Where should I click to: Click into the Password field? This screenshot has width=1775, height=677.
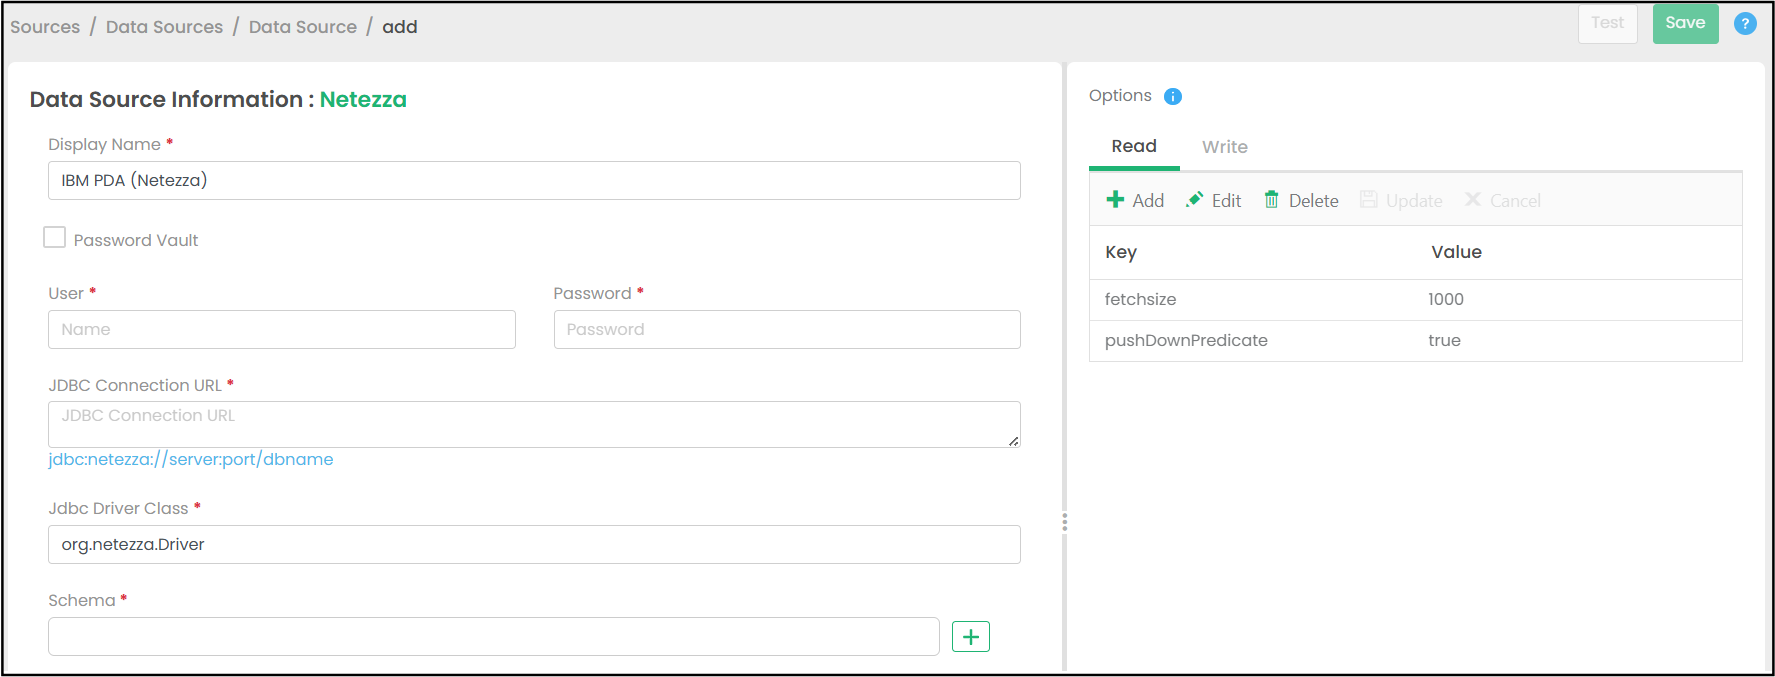[x=786, y=330]
